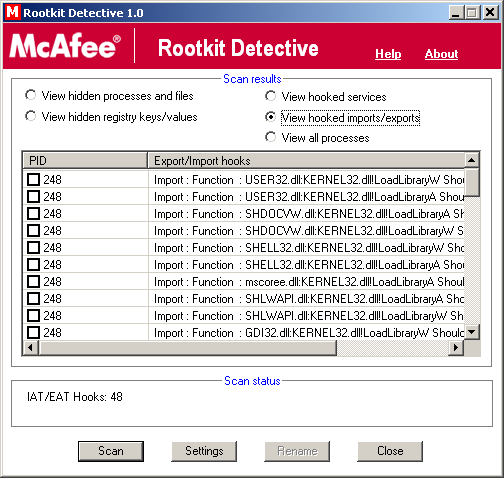The image size is (504, 478).
Task: Tick checkbox for USER32.dll LoadLibraryW row
Action: tap(33, 179)
